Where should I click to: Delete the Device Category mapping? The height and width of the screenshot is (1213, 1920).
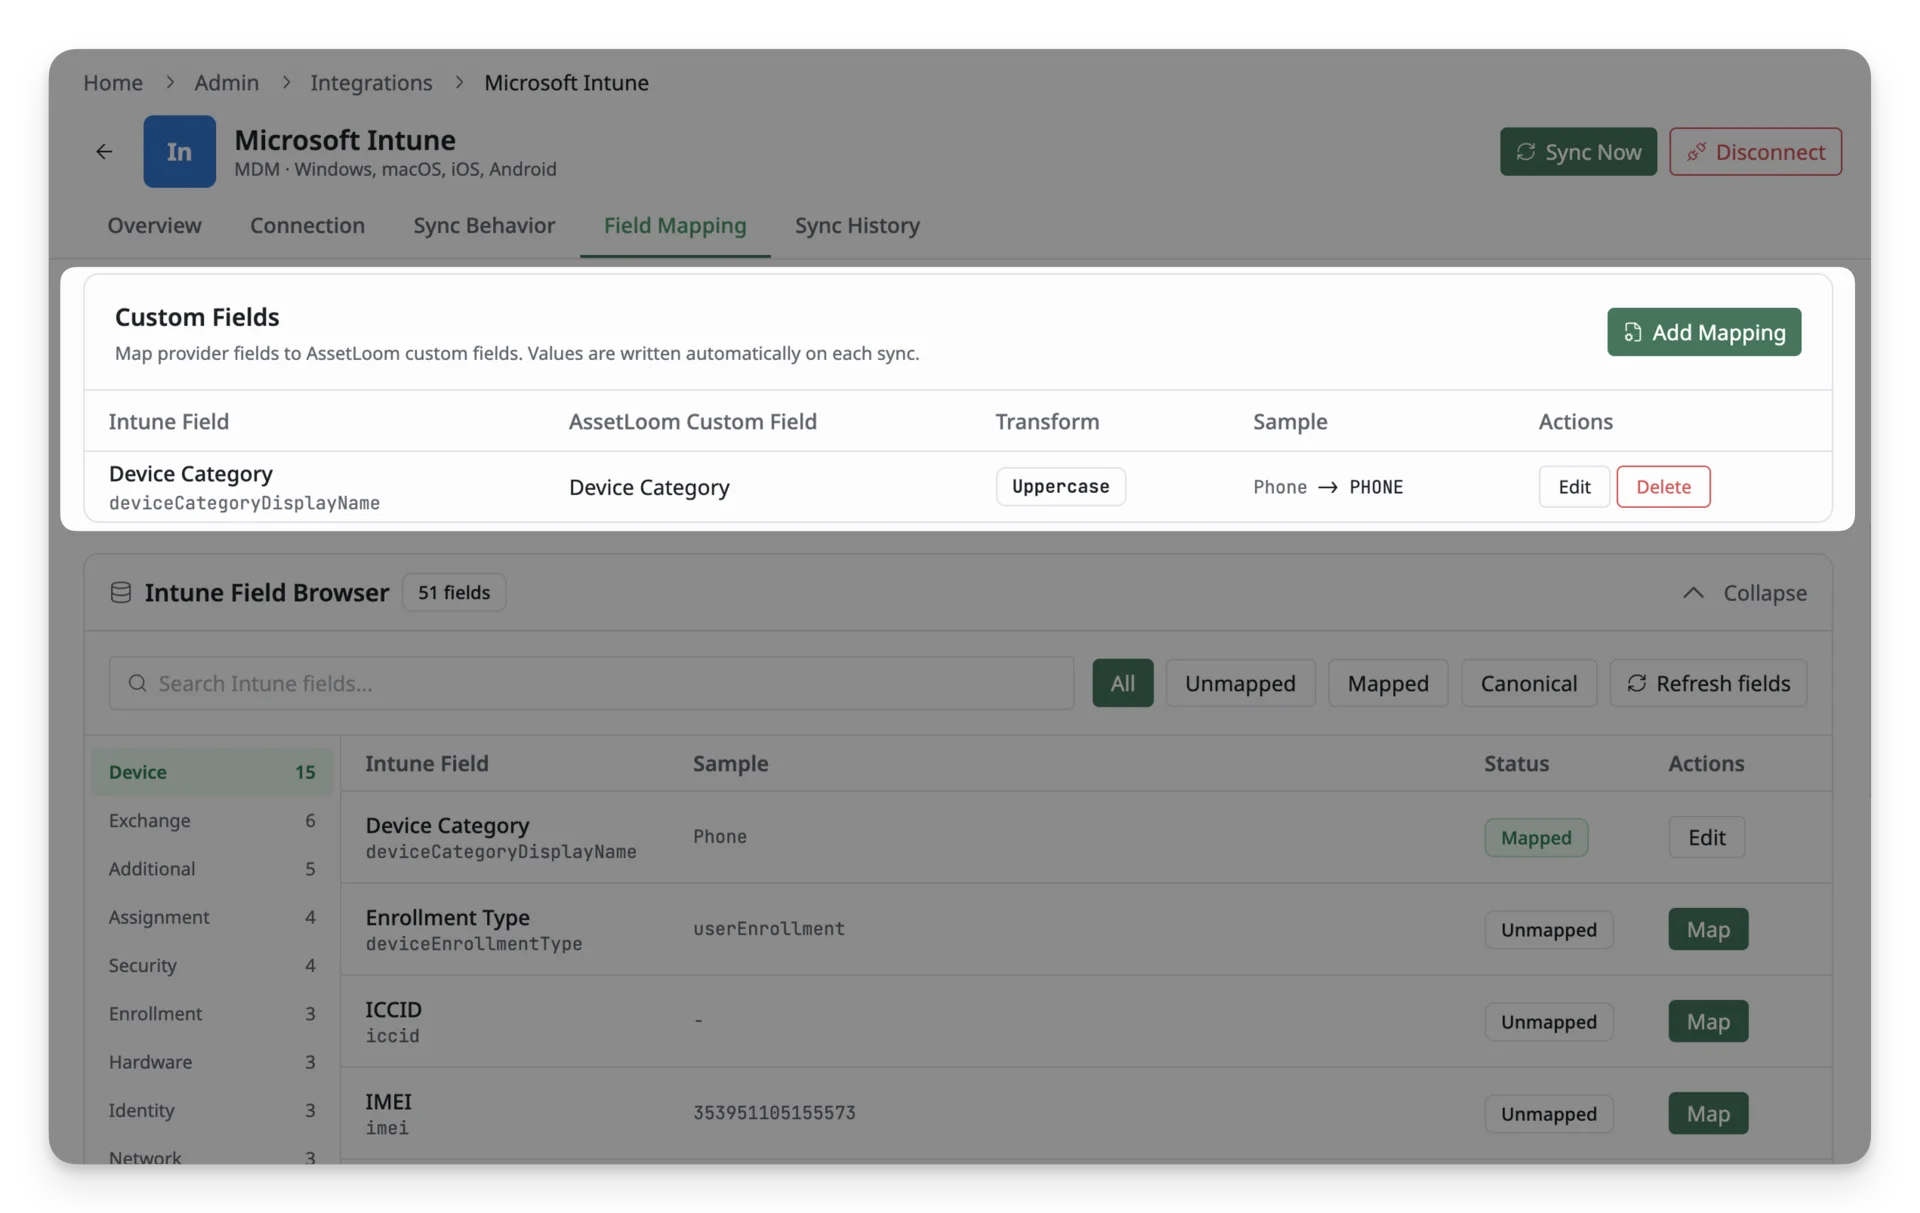[1663, 487]
